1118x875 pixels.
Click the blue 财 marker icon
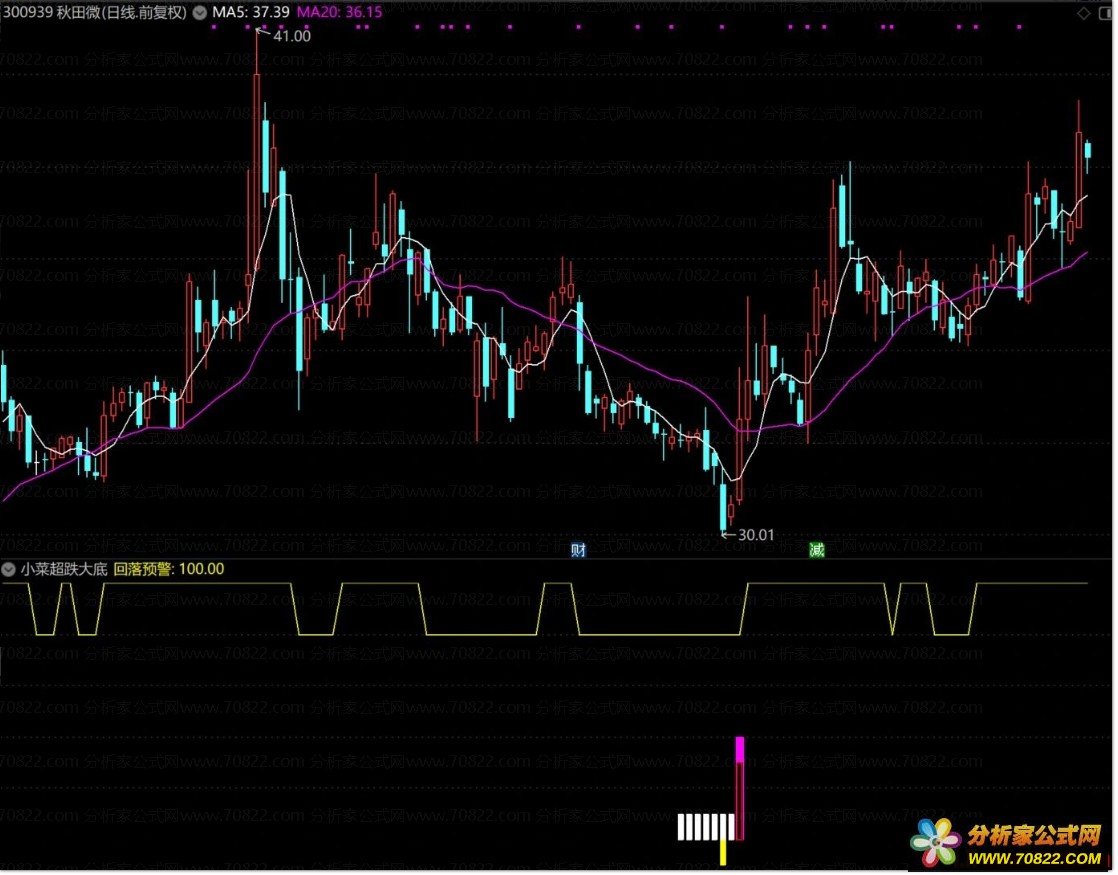(578, 549)
